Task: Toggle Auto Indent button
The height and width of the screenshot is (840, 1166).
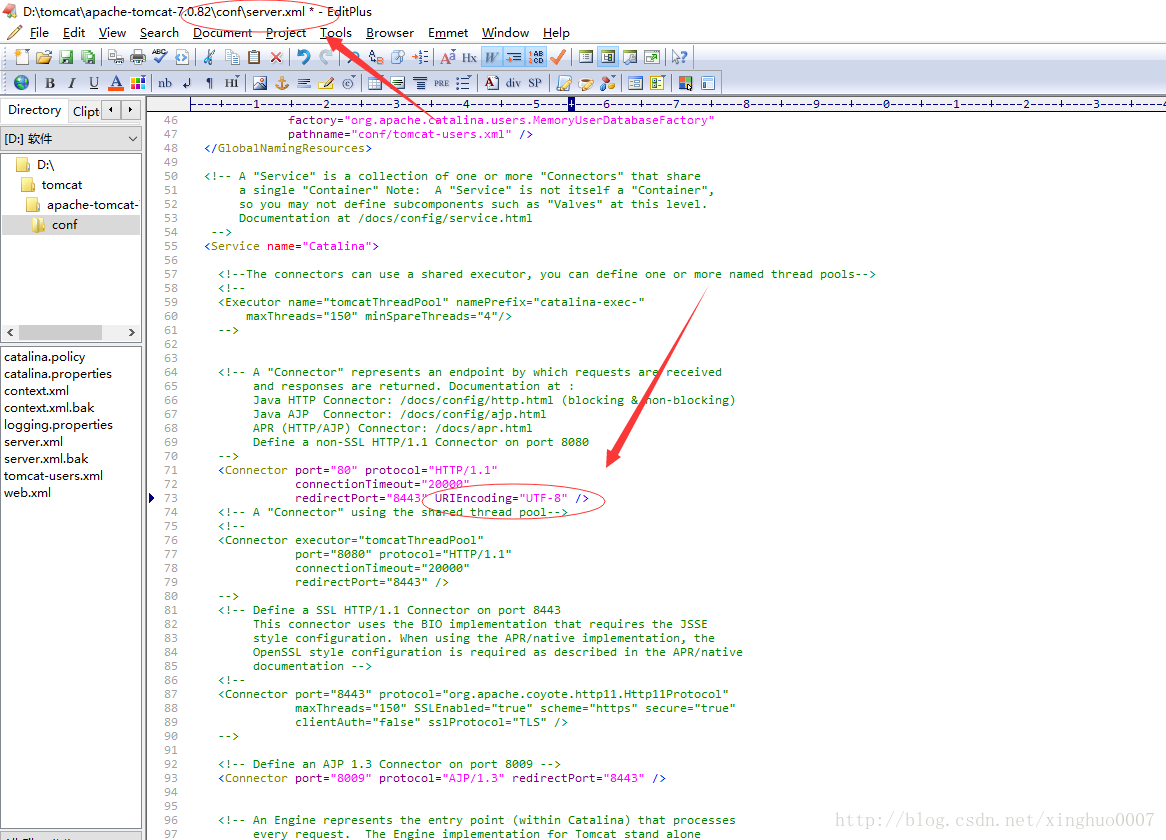Action: pos(513,57)
